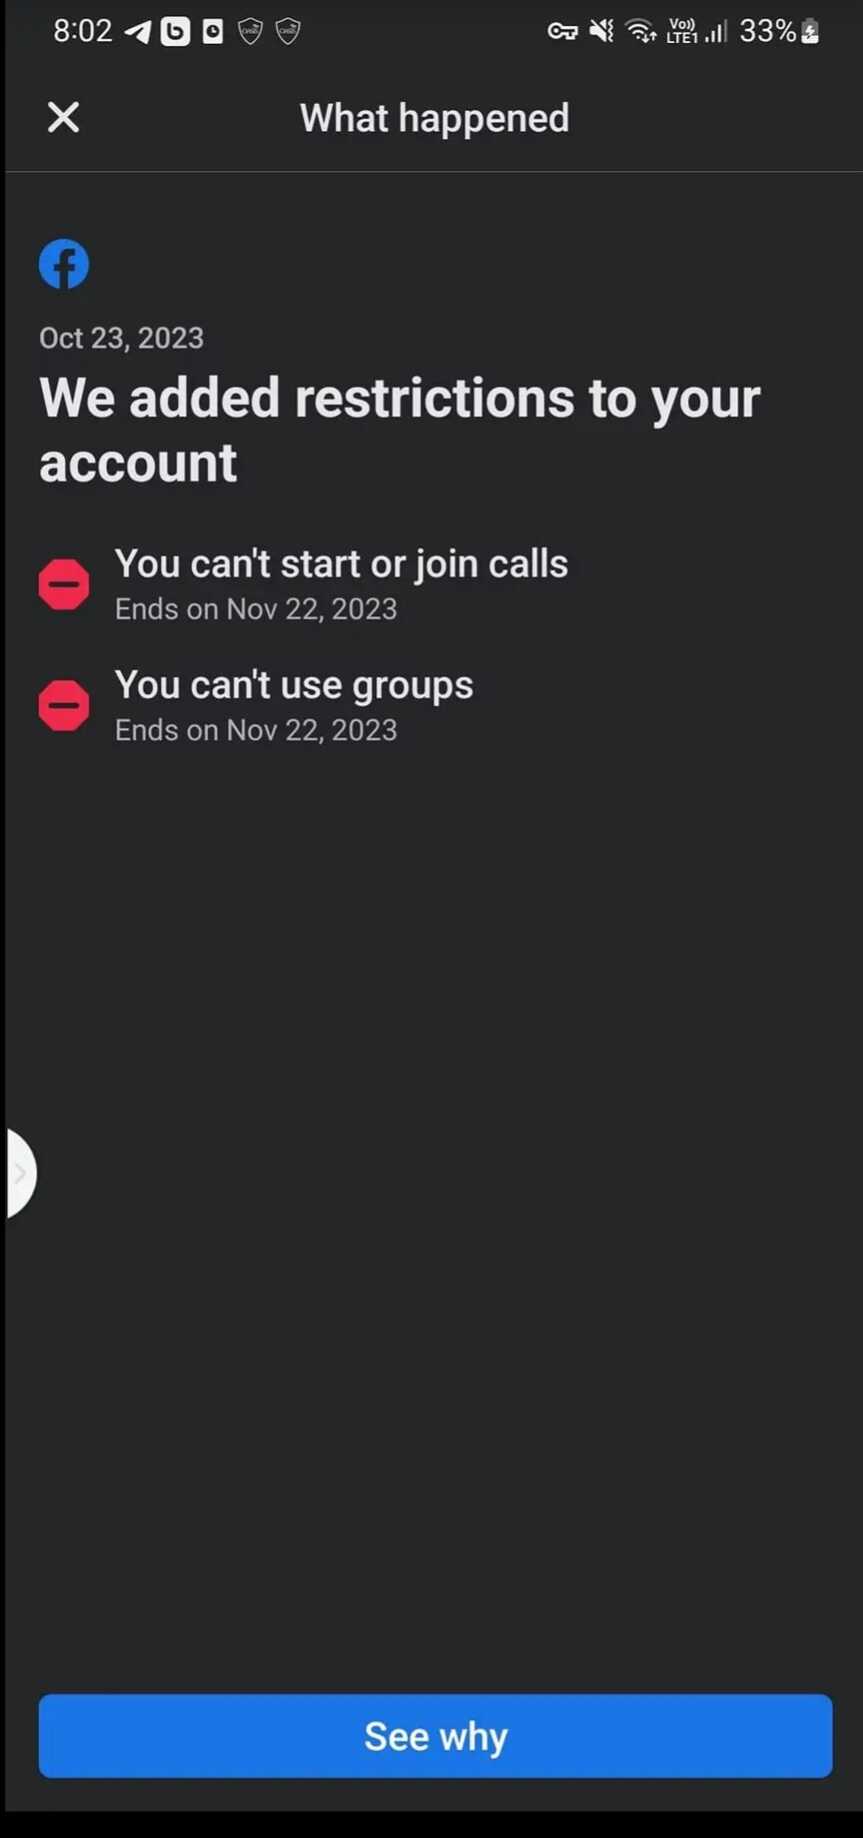Expand the side edge panel handle
863x1838 pixels.
pos(20,1173)
